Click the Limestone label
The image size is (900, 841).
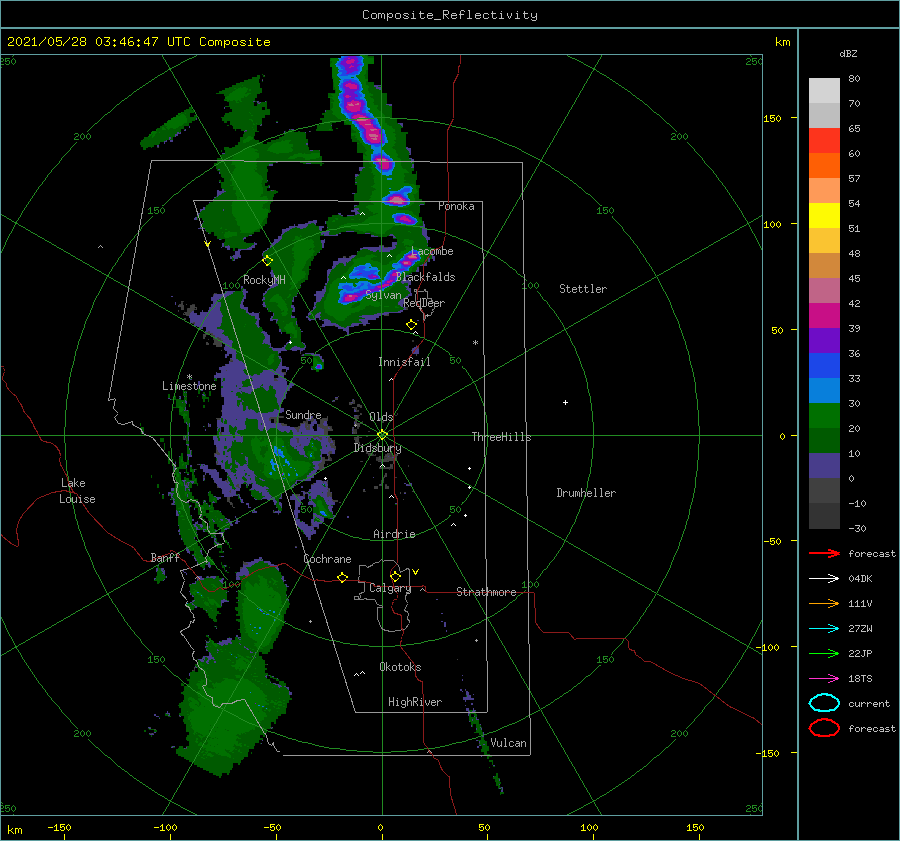point(189,386)
